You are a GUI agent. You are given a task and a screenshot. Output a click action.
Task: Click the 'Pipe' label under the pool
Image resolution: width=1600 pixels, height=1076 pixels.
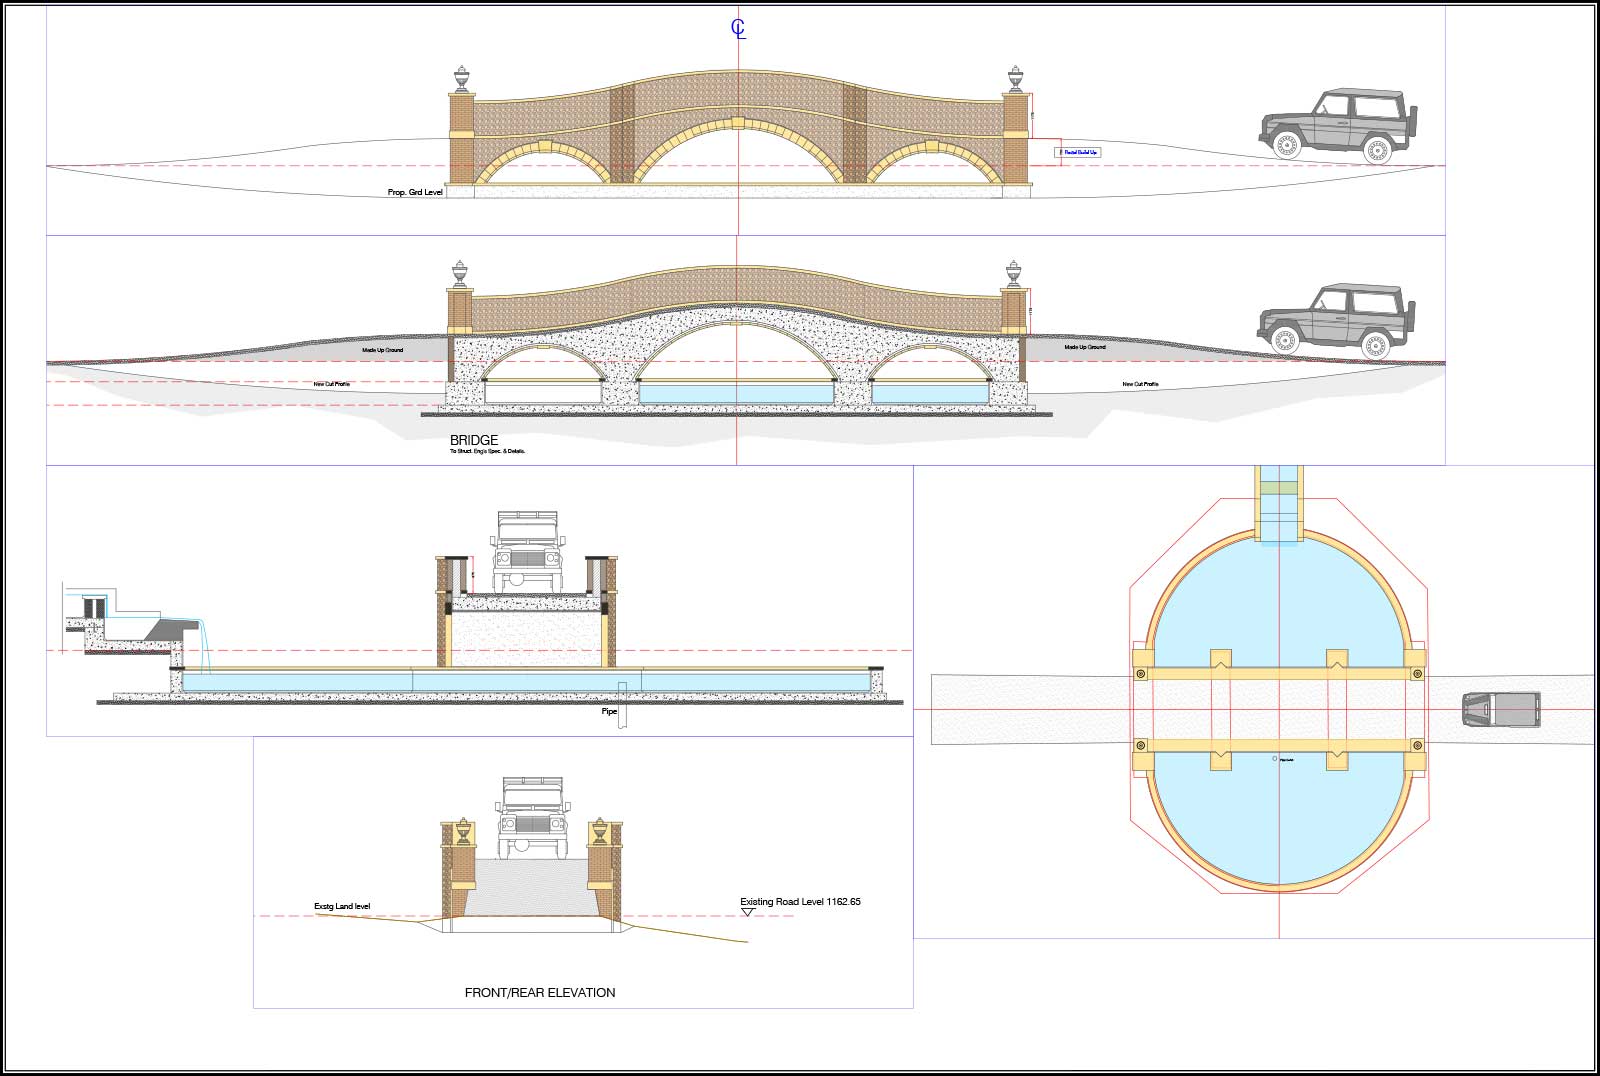pos(609,711)
